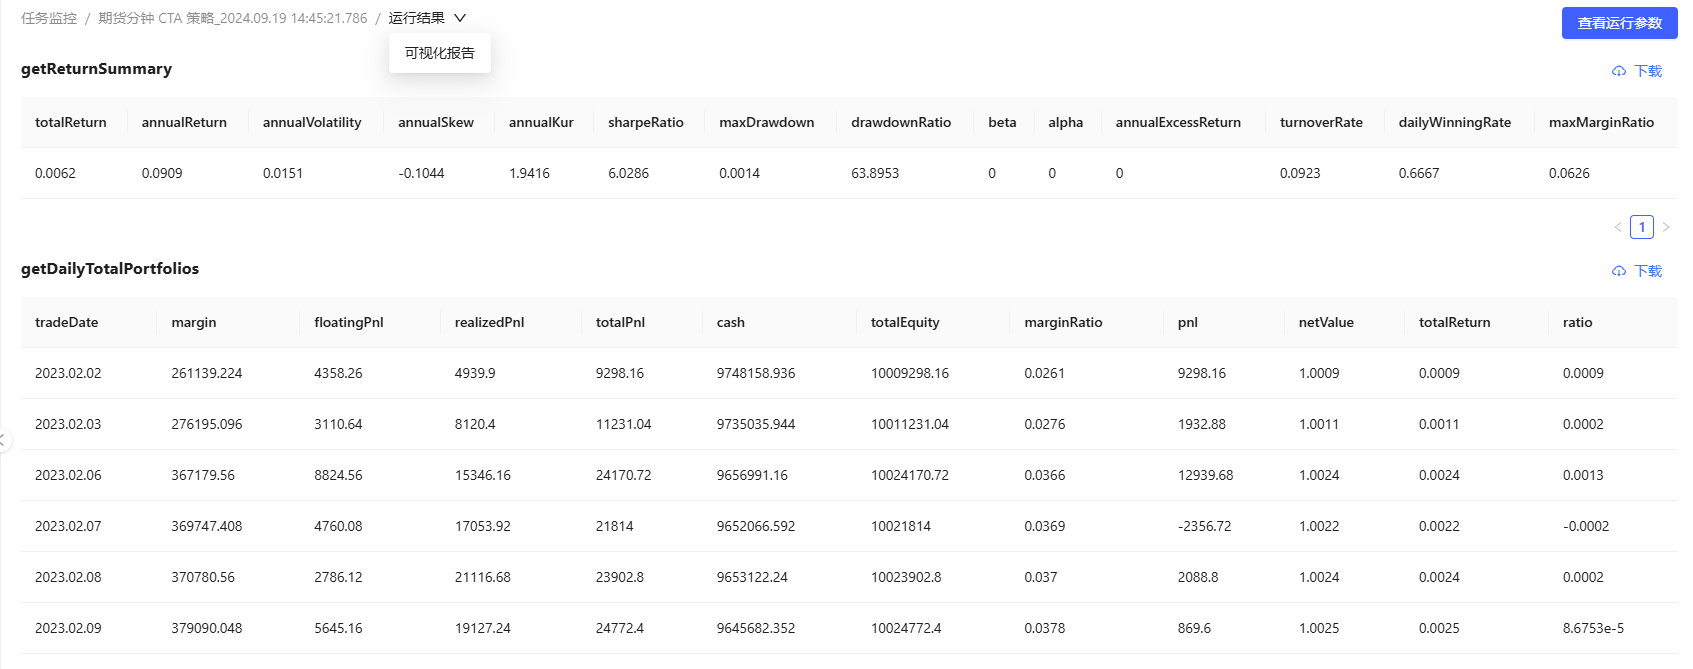Click the getReturnSummary section title
The width and height of the screenshot is (1693, 669).
96,69
